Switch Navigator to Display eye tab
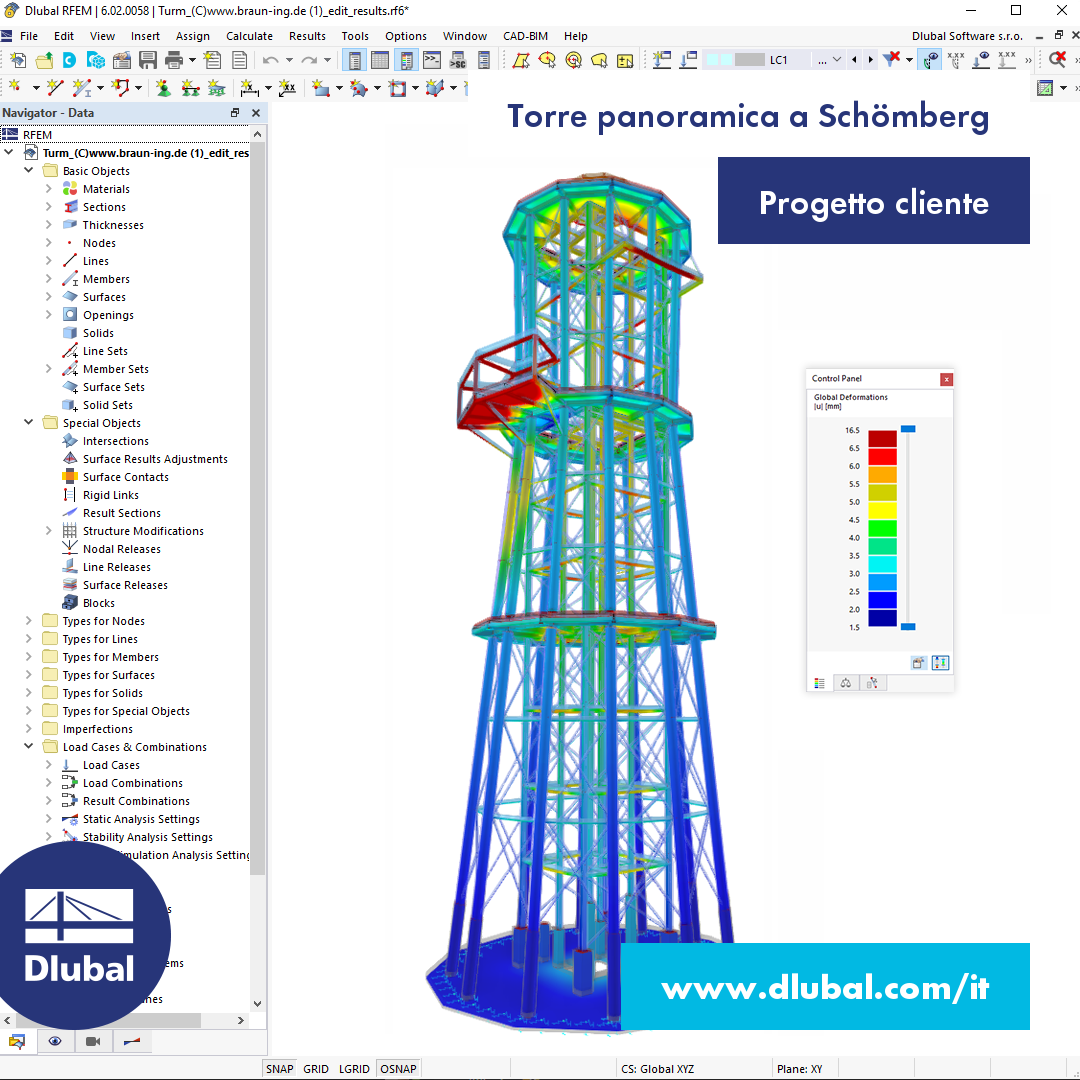 55,1041
